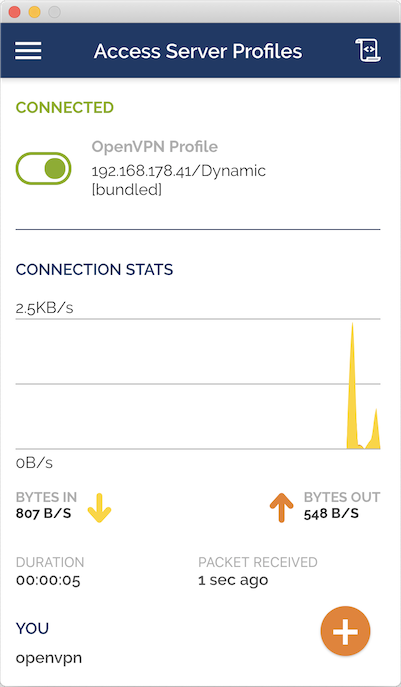Click the 192.168.178.41/Dynamic profile address
The image size is (401, 687).
178,170
